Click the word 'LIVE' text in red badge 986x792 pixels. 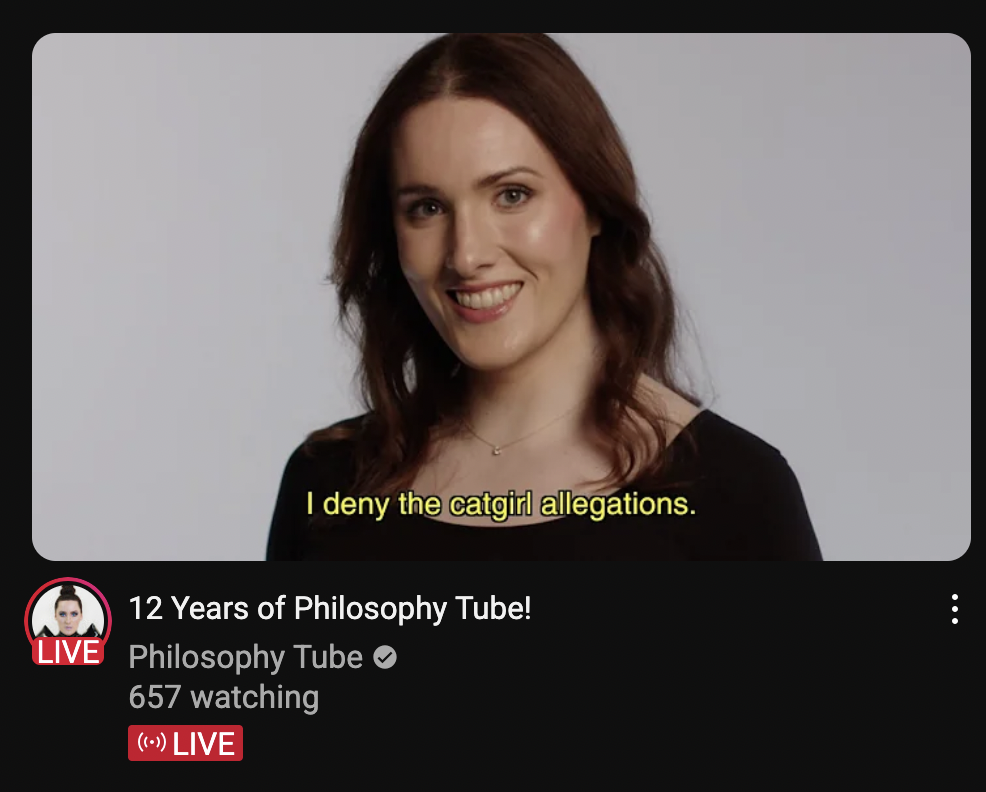203,744
